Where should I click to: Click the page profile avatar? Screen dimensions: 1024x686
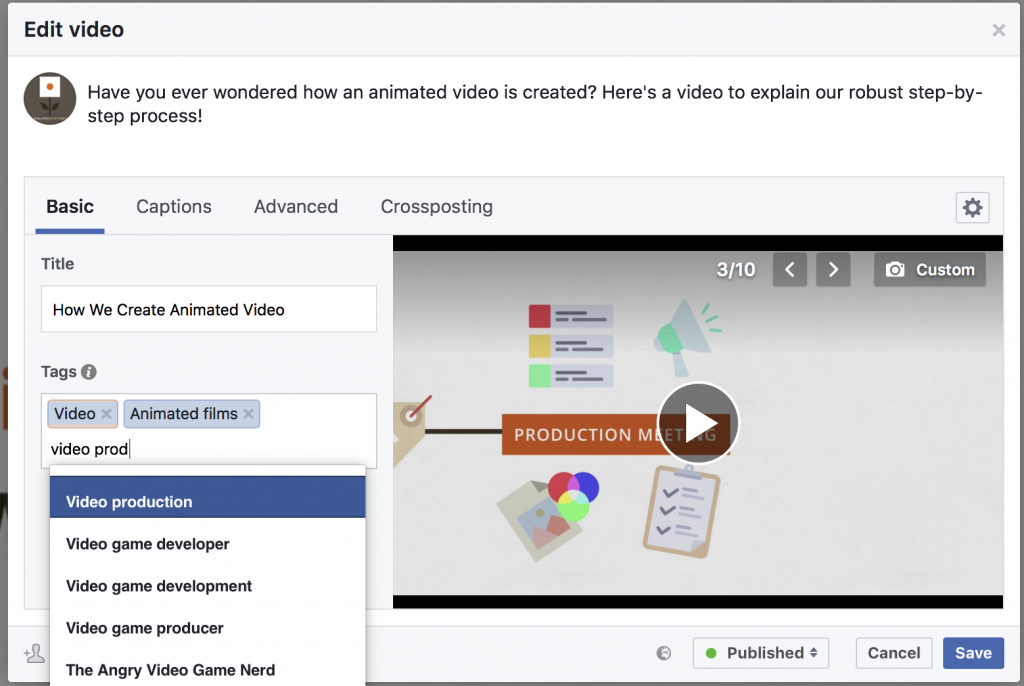[50, 99]
